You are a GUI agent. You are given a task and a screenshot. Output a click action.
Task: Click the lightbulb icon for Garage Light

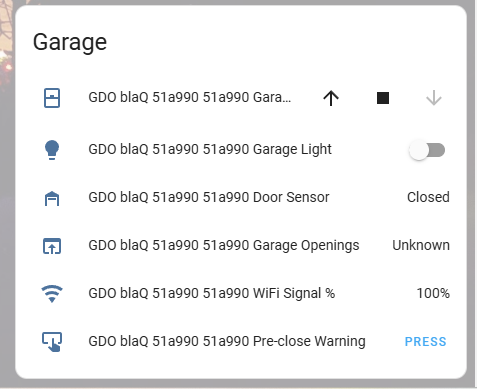click(x=52, y=150)
